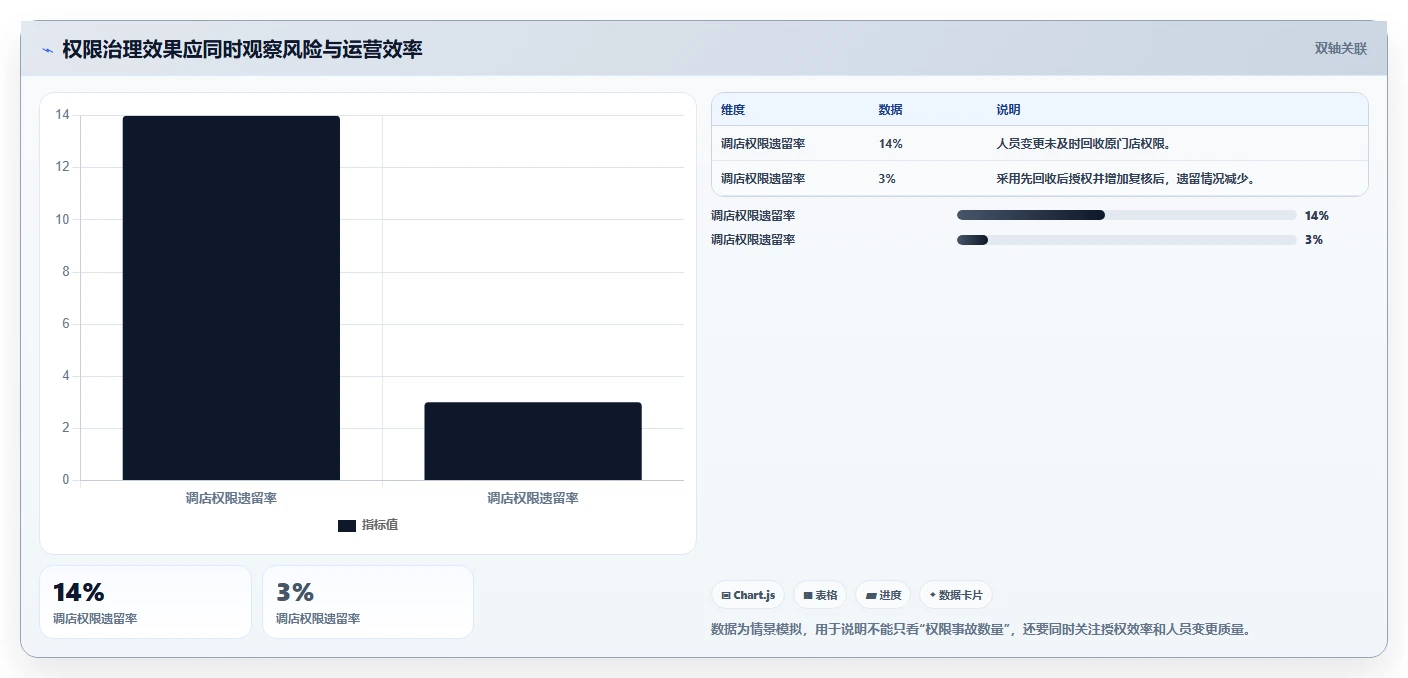
Task: Click the 指标值 legend label
Action: 380,525
